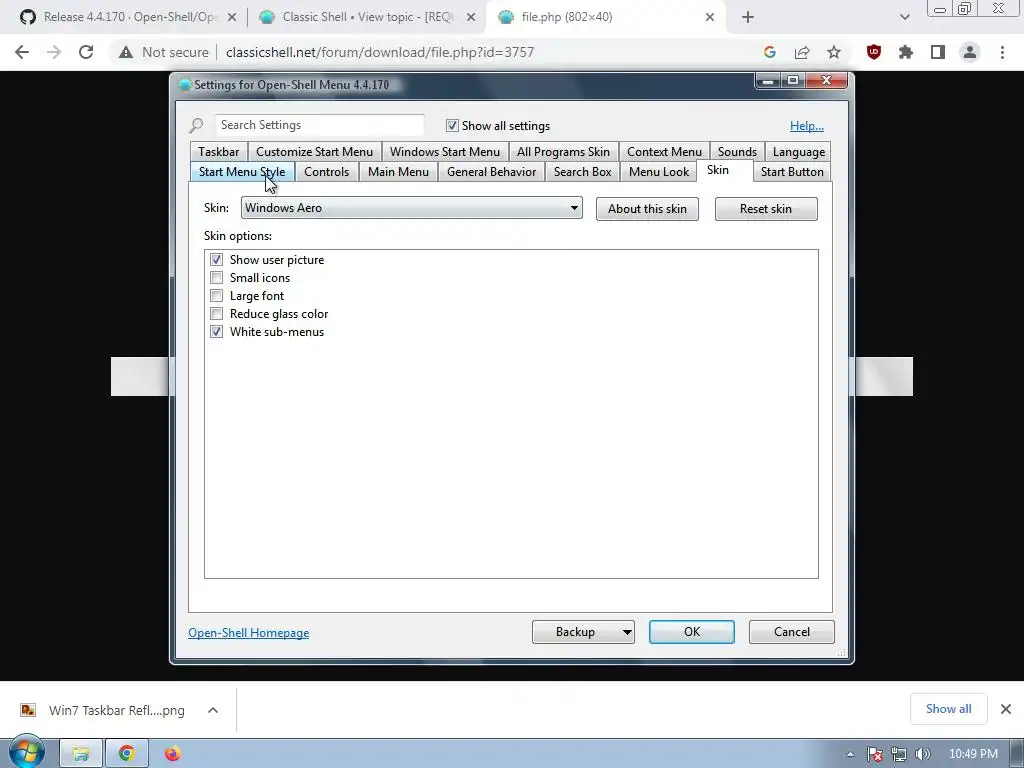1024x768 pixels.
Task: Click About this skin button
Action: click(x=647, y=209)
